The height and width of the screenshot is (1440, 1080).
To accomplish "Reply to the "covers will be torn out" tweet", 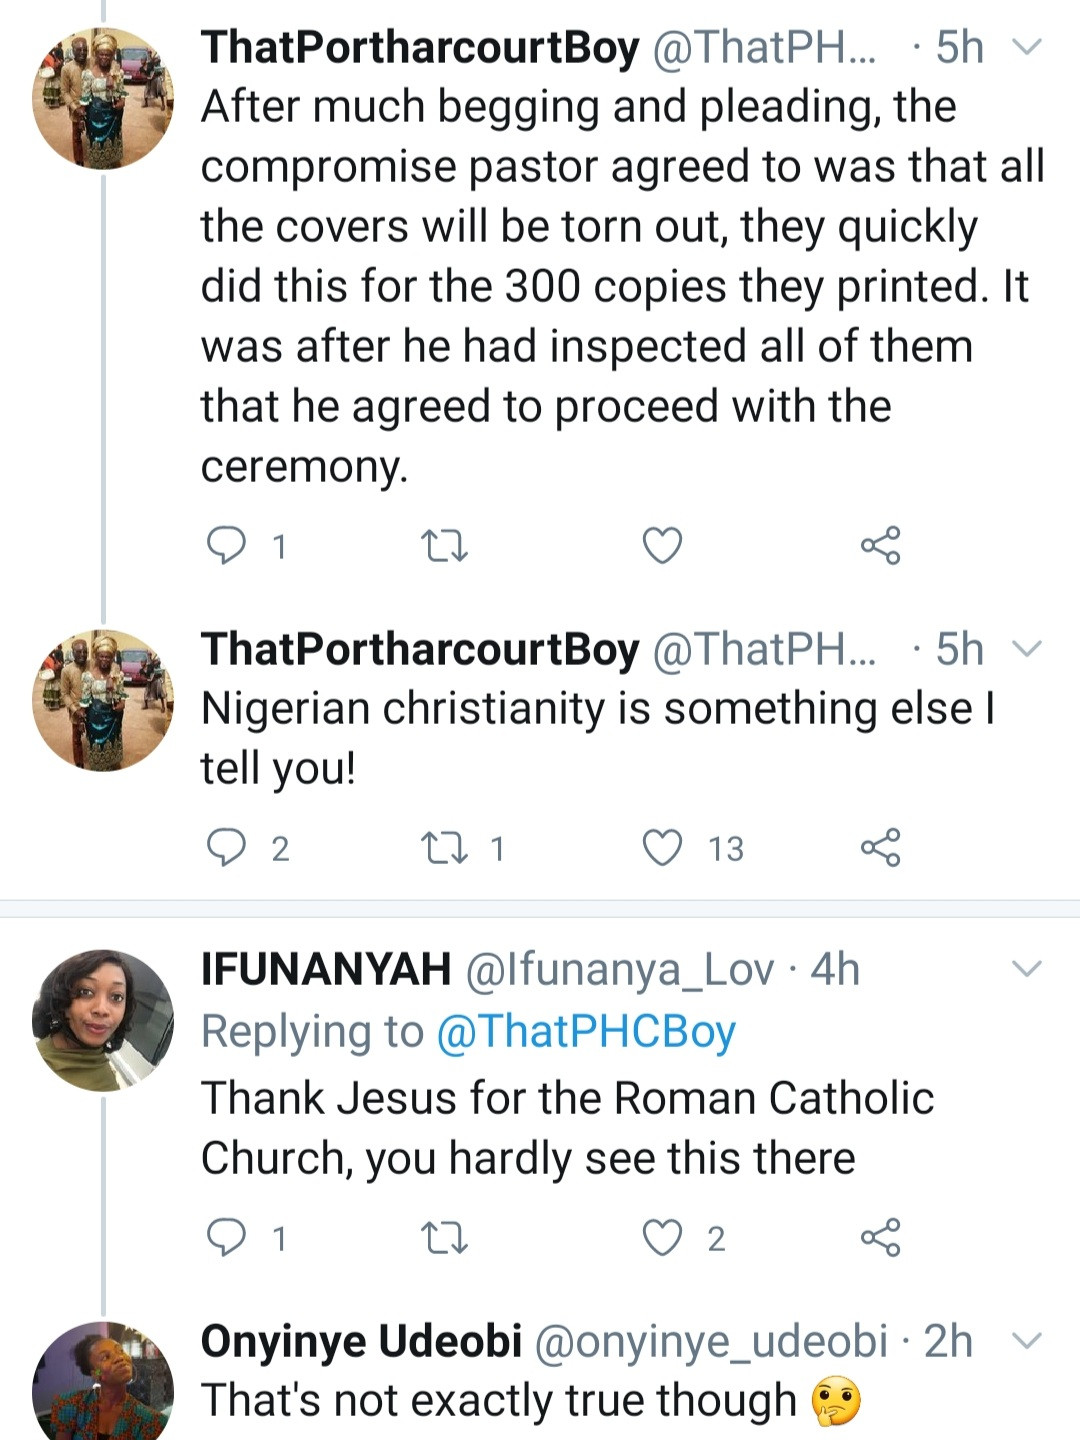I will tap(226, 546).
